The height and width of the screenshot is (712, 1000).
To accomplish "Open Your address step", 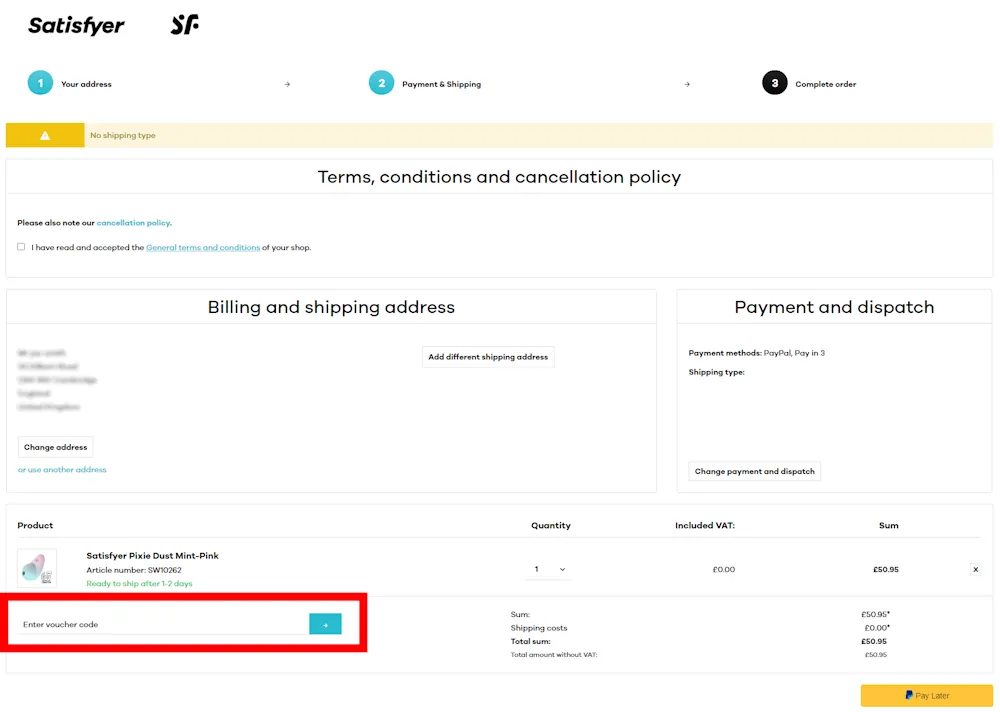I will (x=86, y=84).
